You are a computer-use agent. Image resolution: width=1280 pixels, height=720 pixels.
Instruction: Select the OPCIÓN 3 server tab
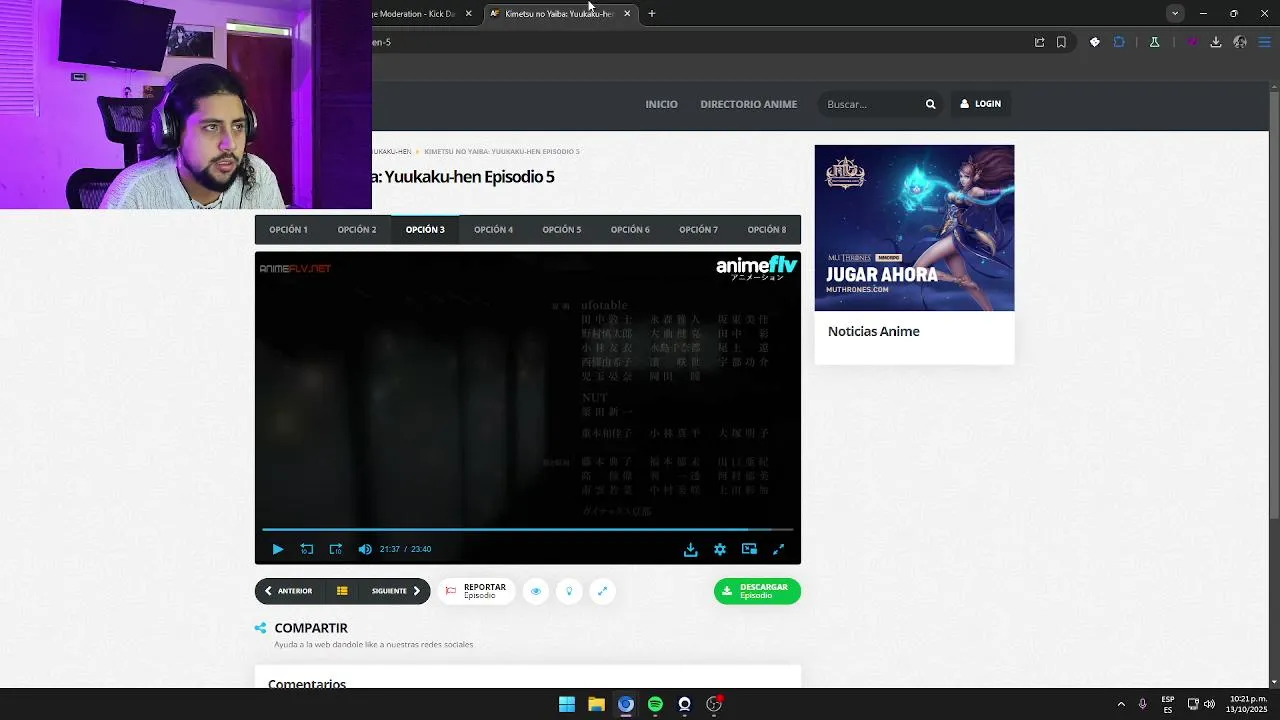coord(425,230)
